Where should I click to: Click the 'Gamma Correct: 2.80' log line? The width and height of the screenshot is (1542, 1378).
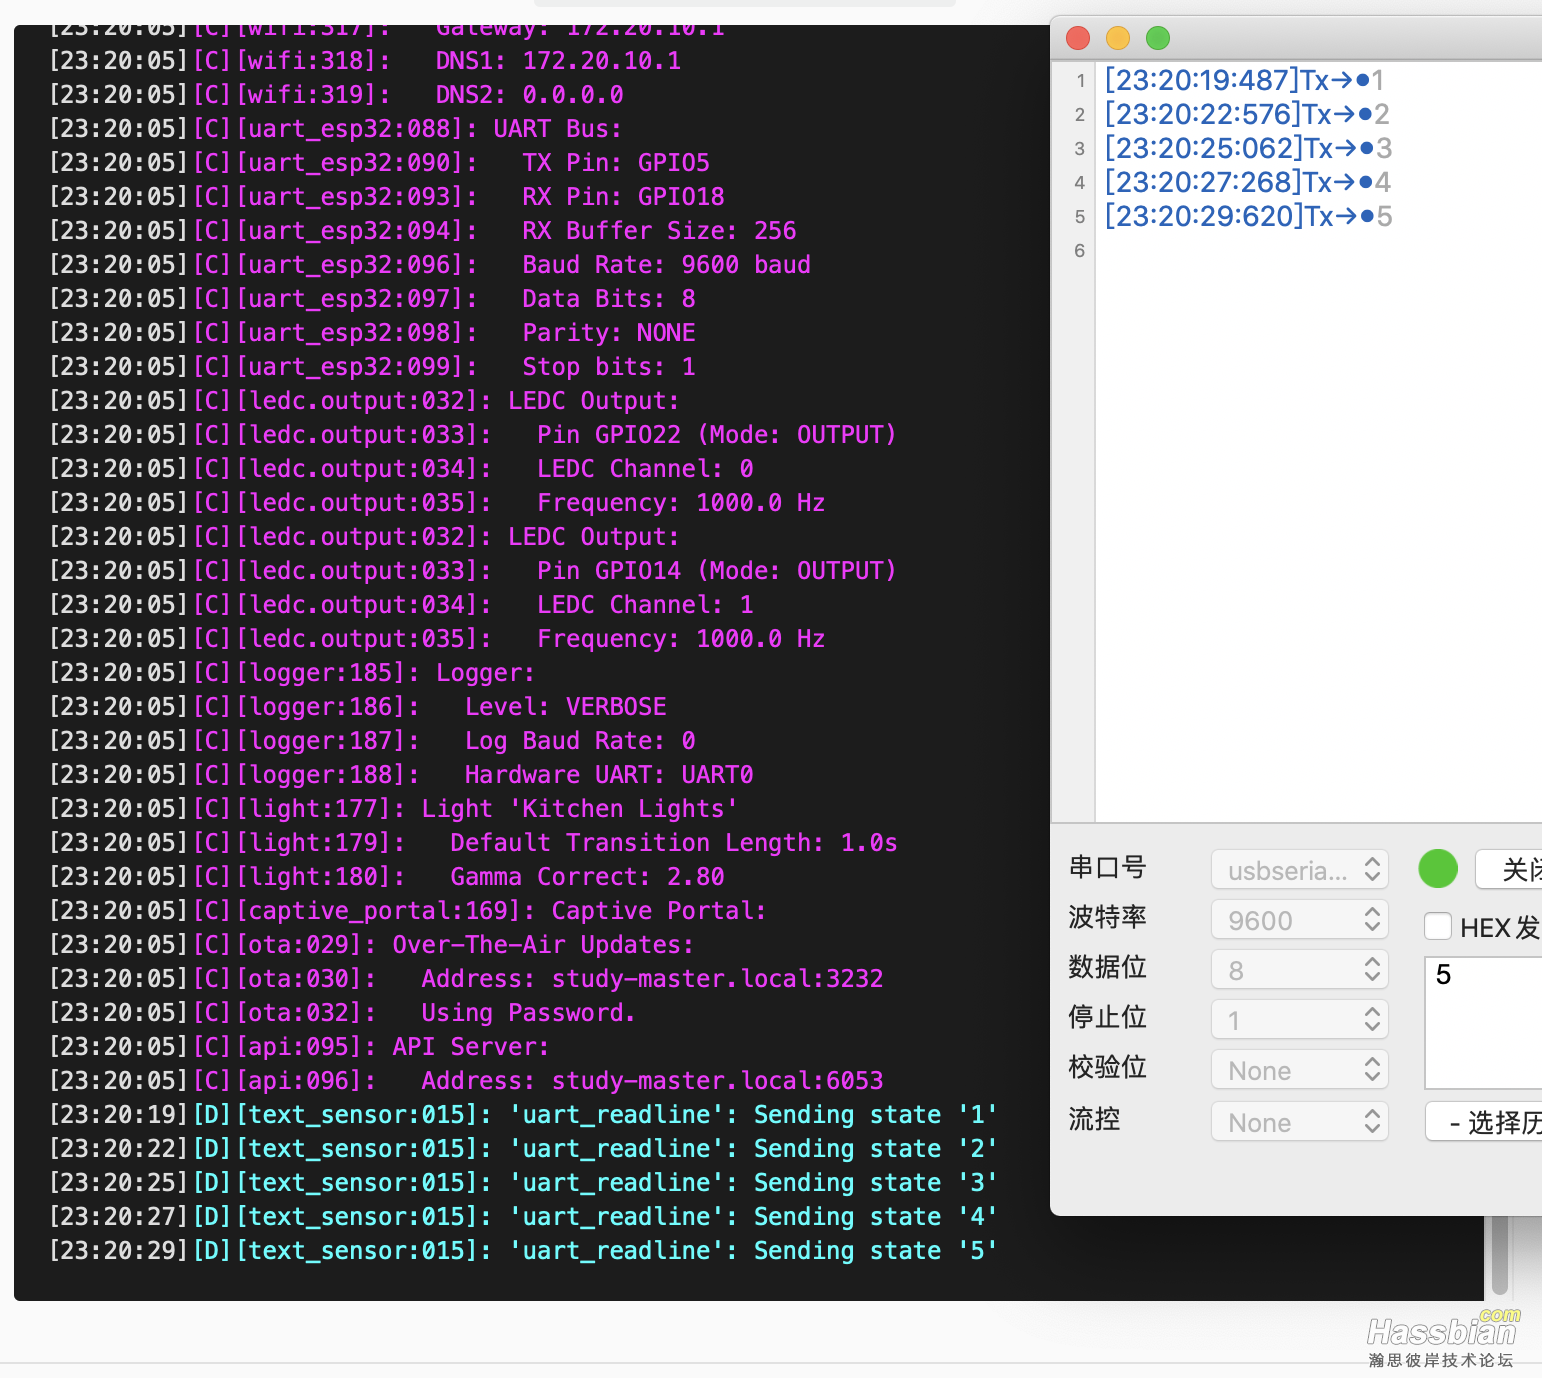click(x=387, y=876)
